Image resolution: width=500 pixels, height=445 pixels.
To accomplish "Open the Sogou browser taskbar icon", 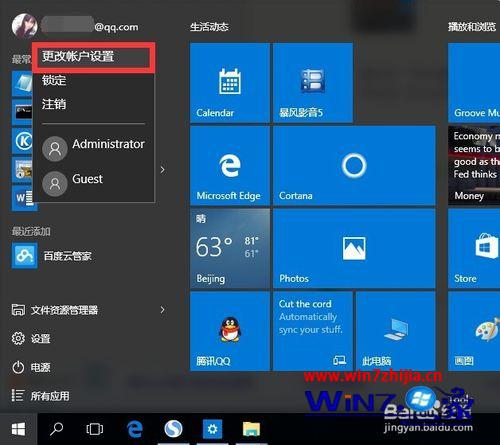I will point(174,429).
